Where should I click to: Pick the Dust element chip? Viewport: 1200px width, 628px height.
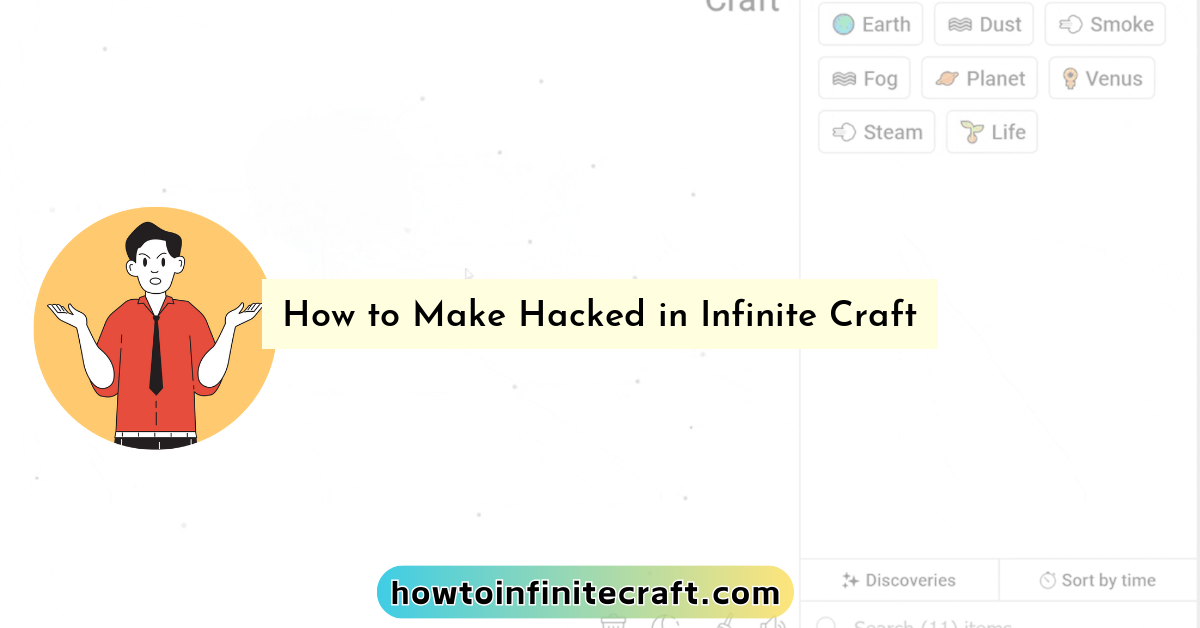tap(984, 24)
